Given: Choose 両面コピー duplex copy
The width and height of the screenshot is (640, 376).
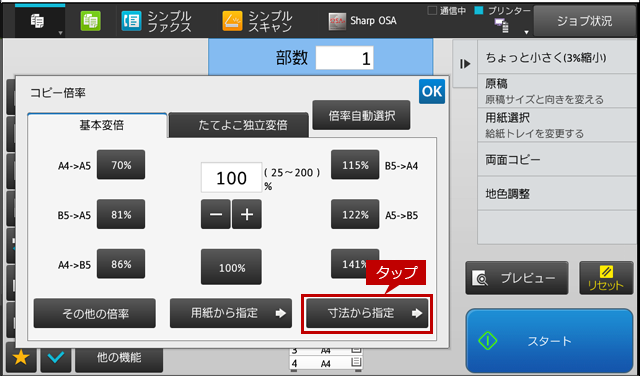Looking at the screenshot, I should (x=558, y=159).
